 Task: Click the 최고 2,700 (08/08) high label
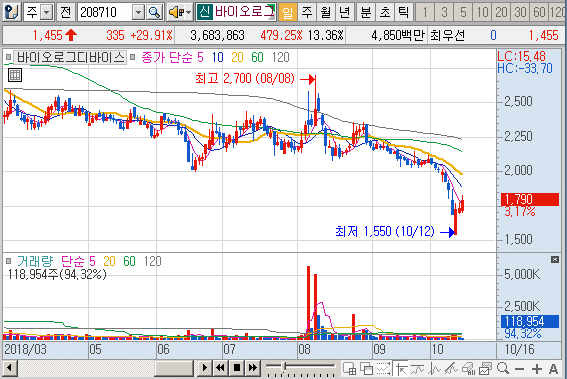(245, 78)
